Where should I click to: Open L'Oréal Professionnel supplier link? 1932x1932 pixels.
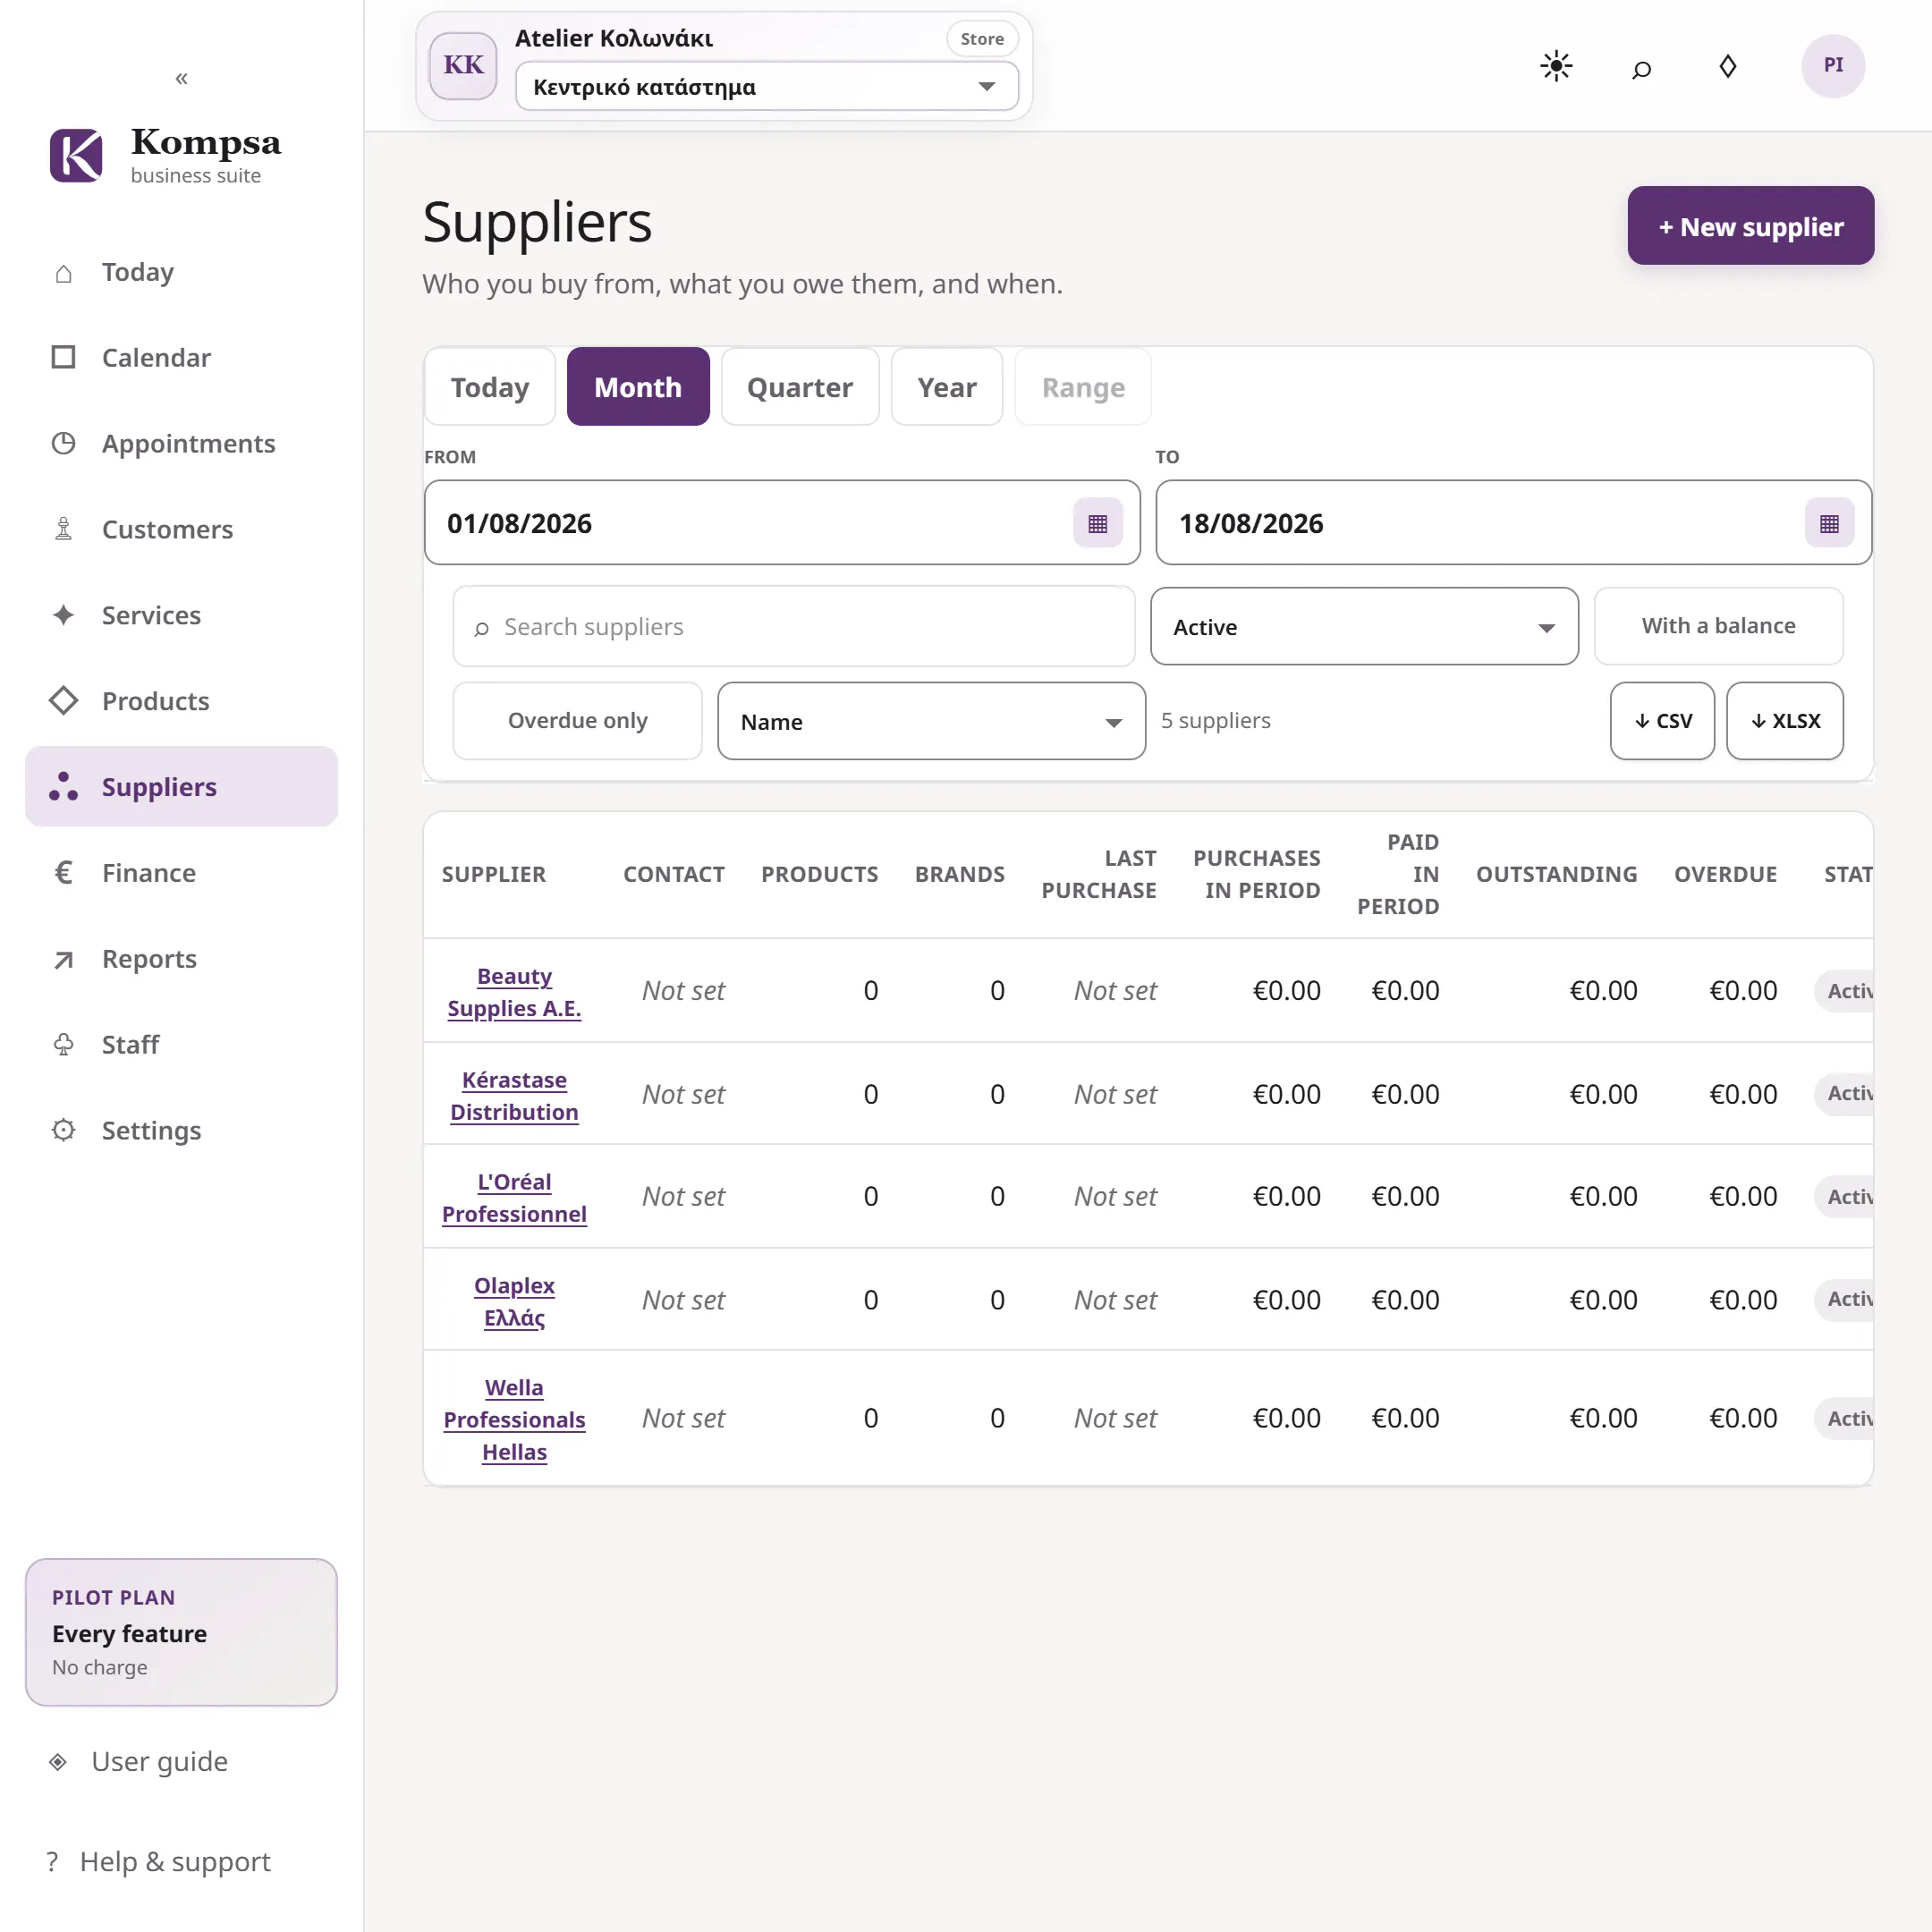click(514, 1198)
